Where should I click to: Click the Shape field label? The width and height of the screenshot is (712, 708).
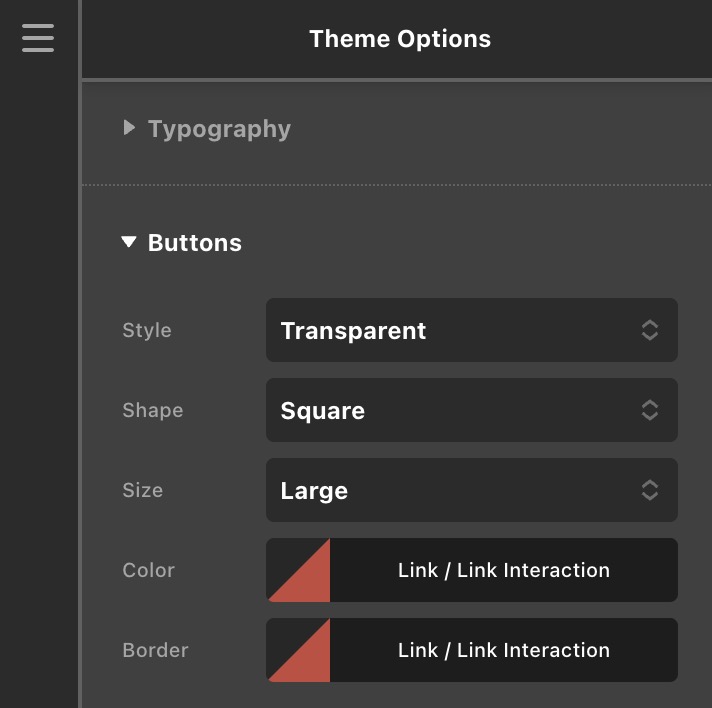click(x=152, y=410)
